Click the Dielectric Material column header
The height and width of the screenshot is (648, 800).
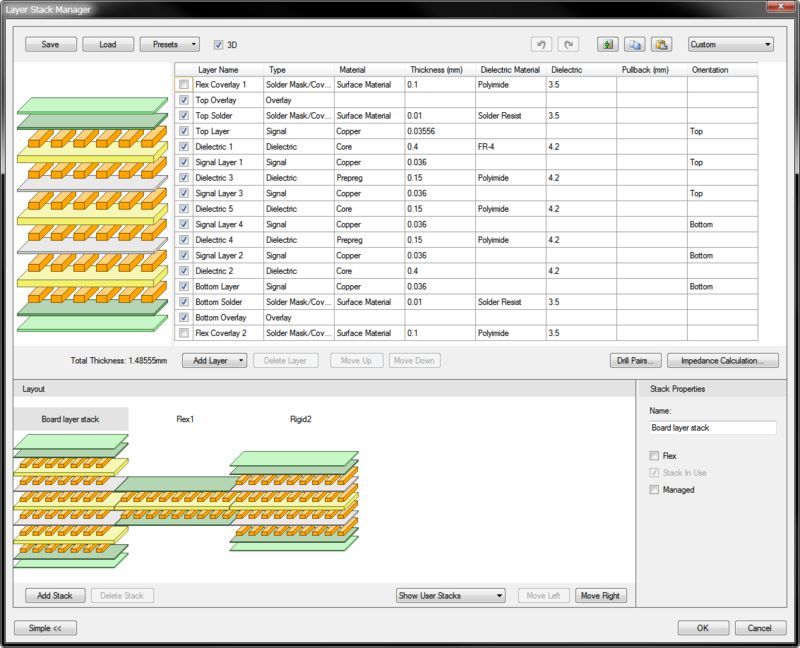pyautogui.click(x=510, y=70)
